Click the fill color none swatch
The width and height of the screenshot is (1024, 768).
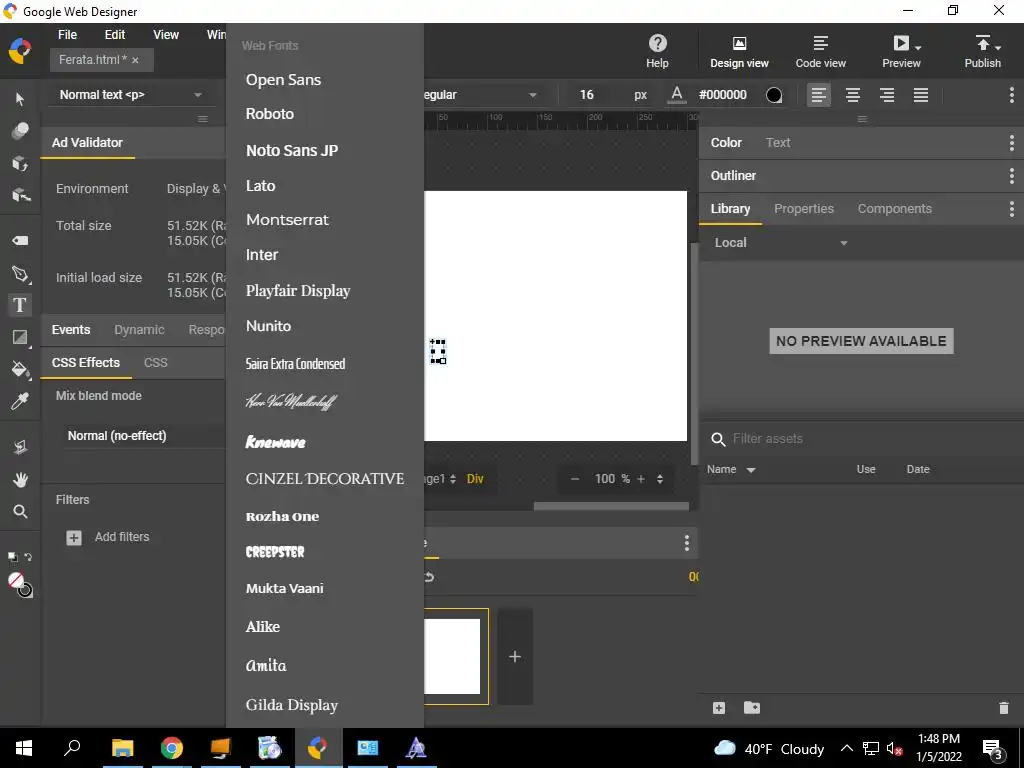(16, 581)
